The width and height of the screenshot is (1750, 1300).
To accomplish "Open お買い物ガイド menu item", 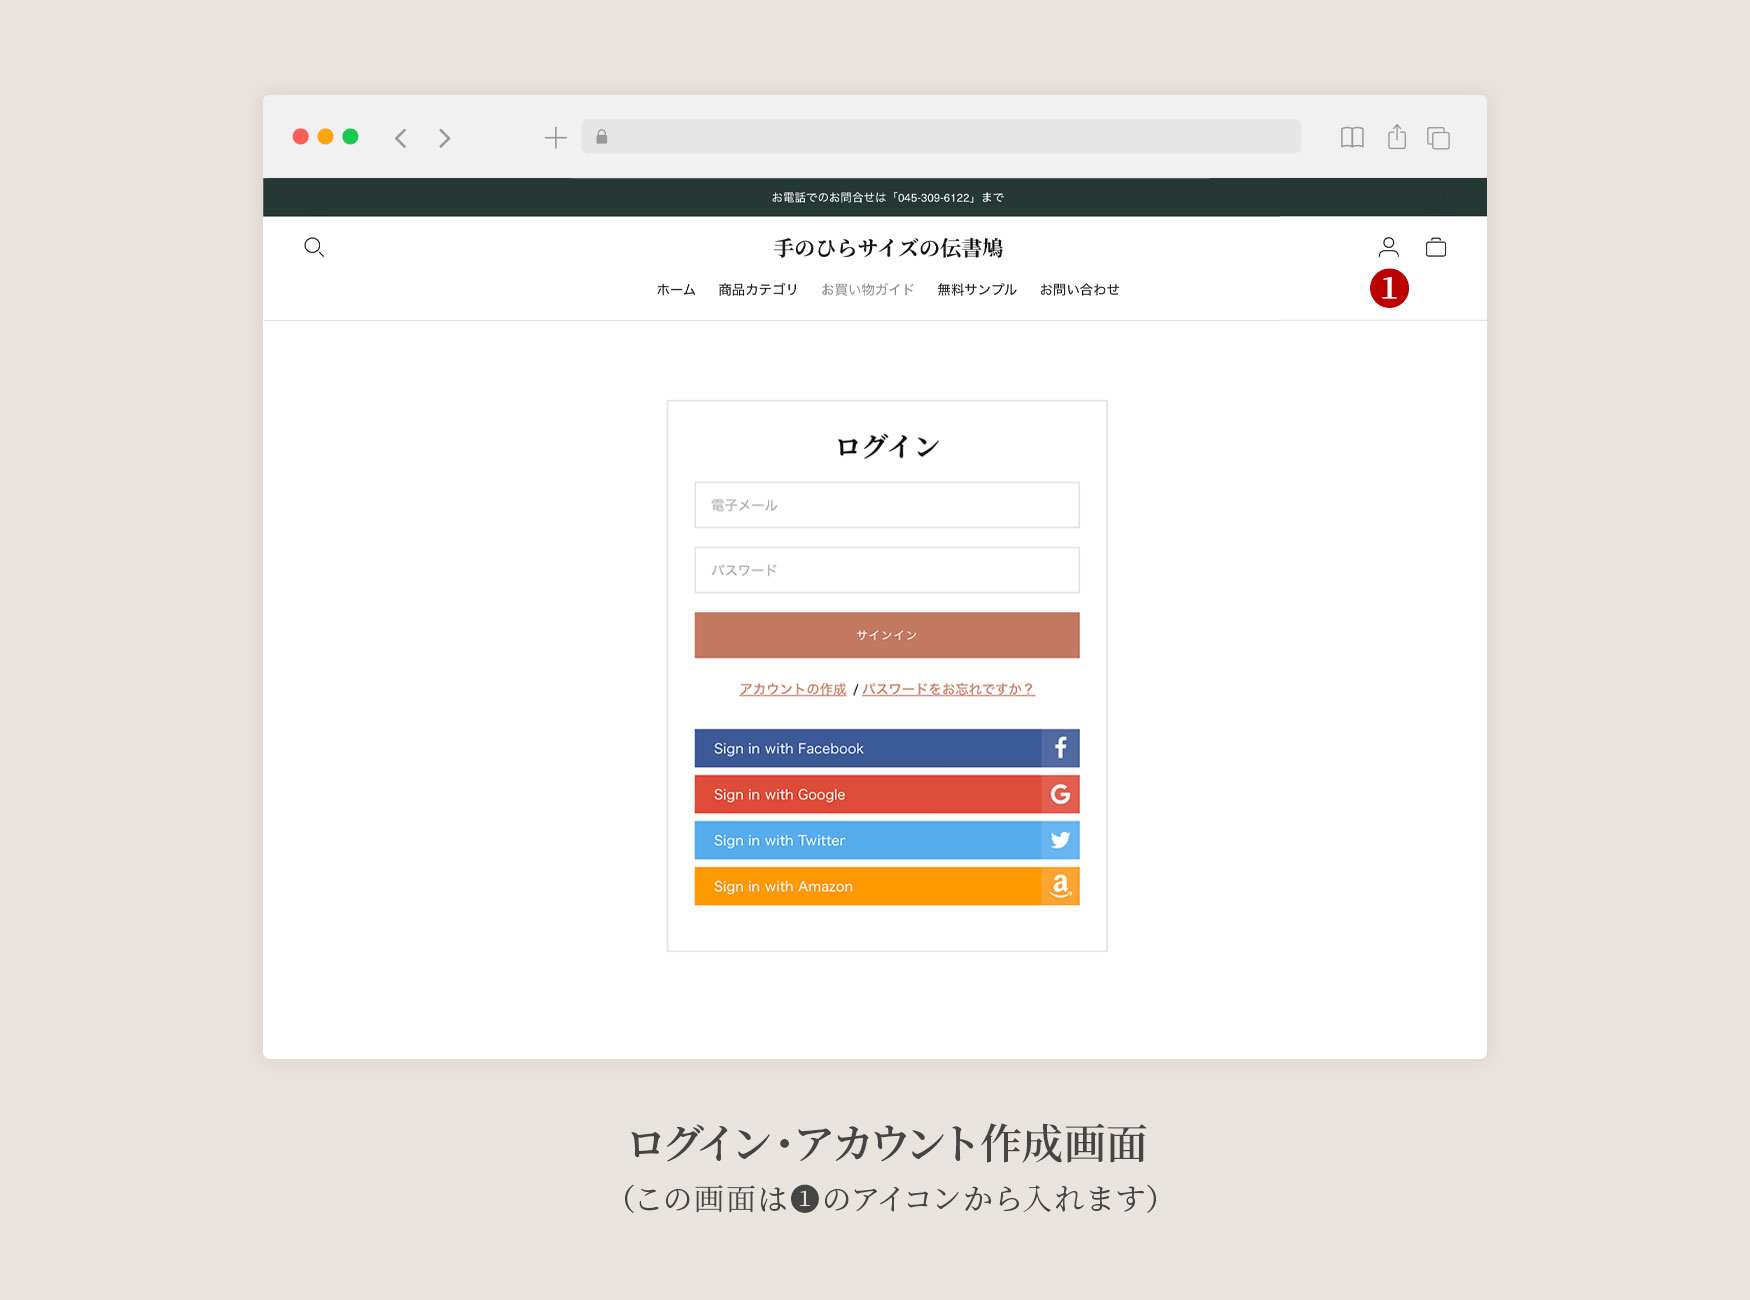I will [x=868, y=290].
